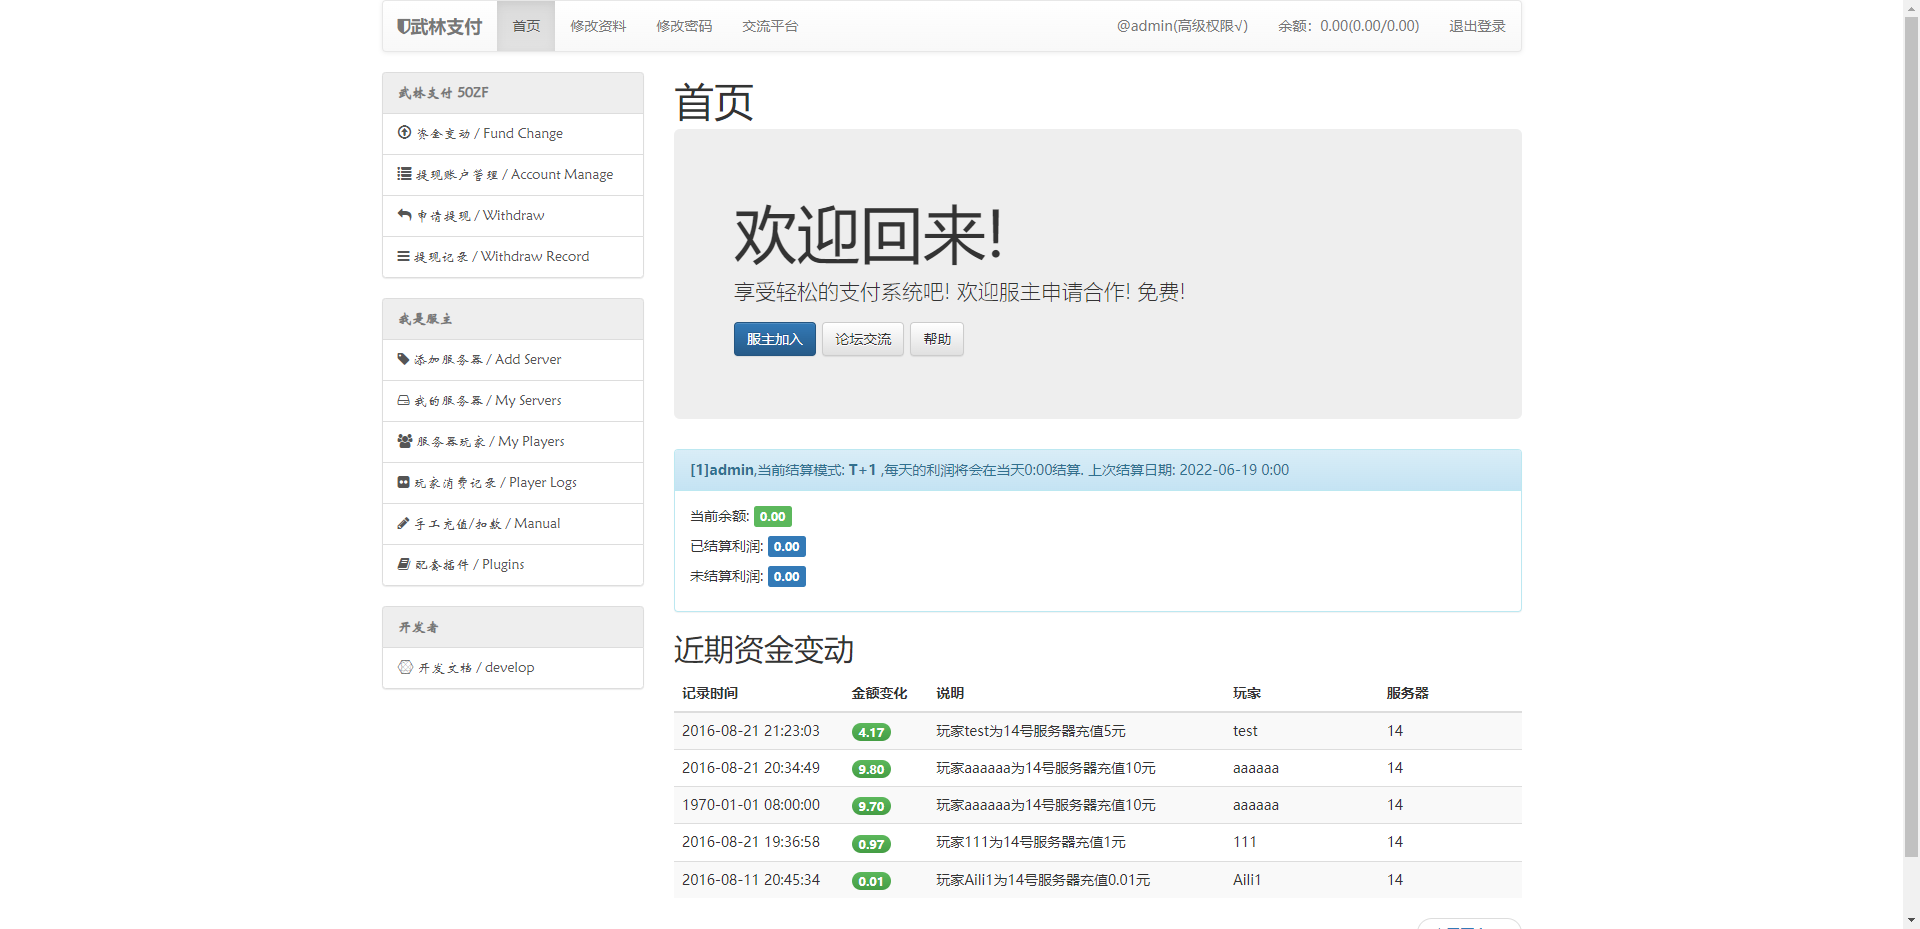
Task: Click the 我是服主 panel heading
Action: coord(513,319)
